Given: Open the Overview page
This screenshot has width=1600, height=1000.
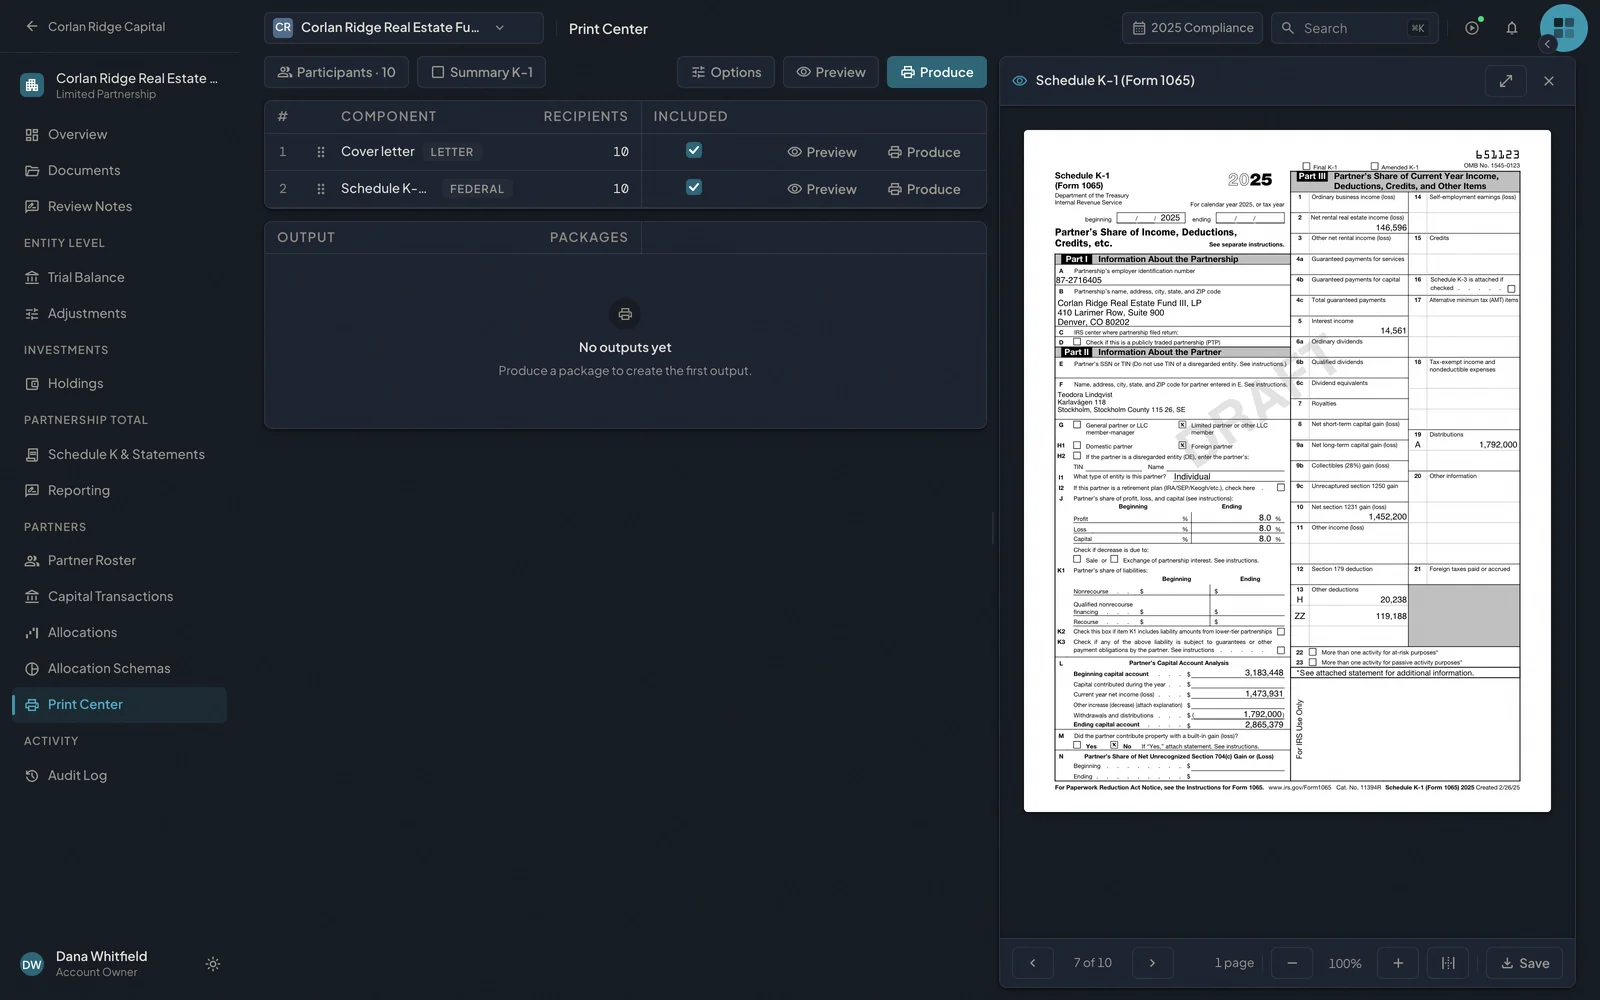Looking at the screenshot, I should coord(120,135).
